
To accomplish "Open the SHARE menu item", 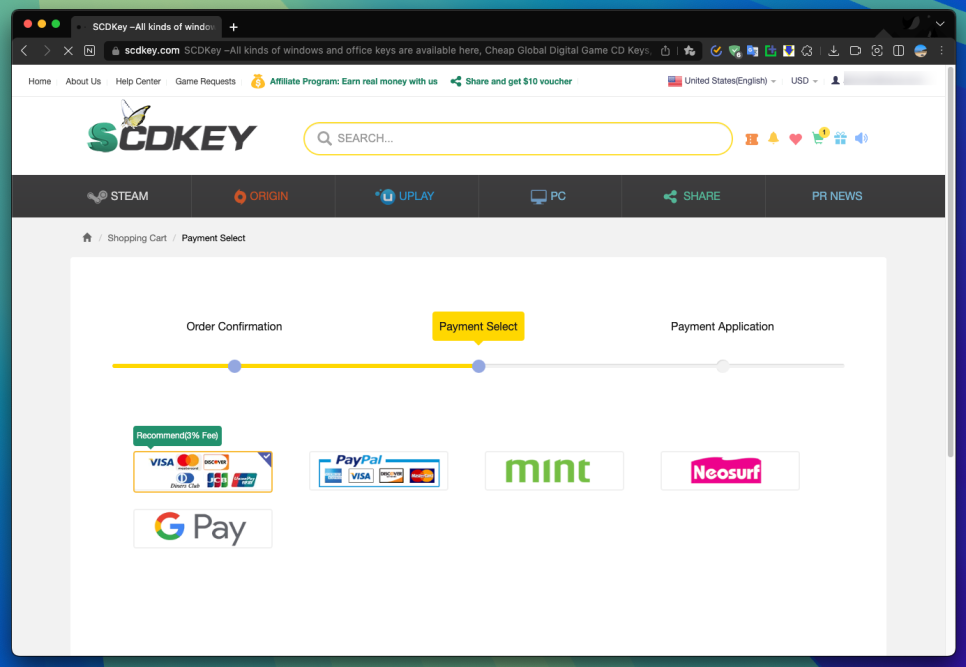I will (x=692, y=196).
